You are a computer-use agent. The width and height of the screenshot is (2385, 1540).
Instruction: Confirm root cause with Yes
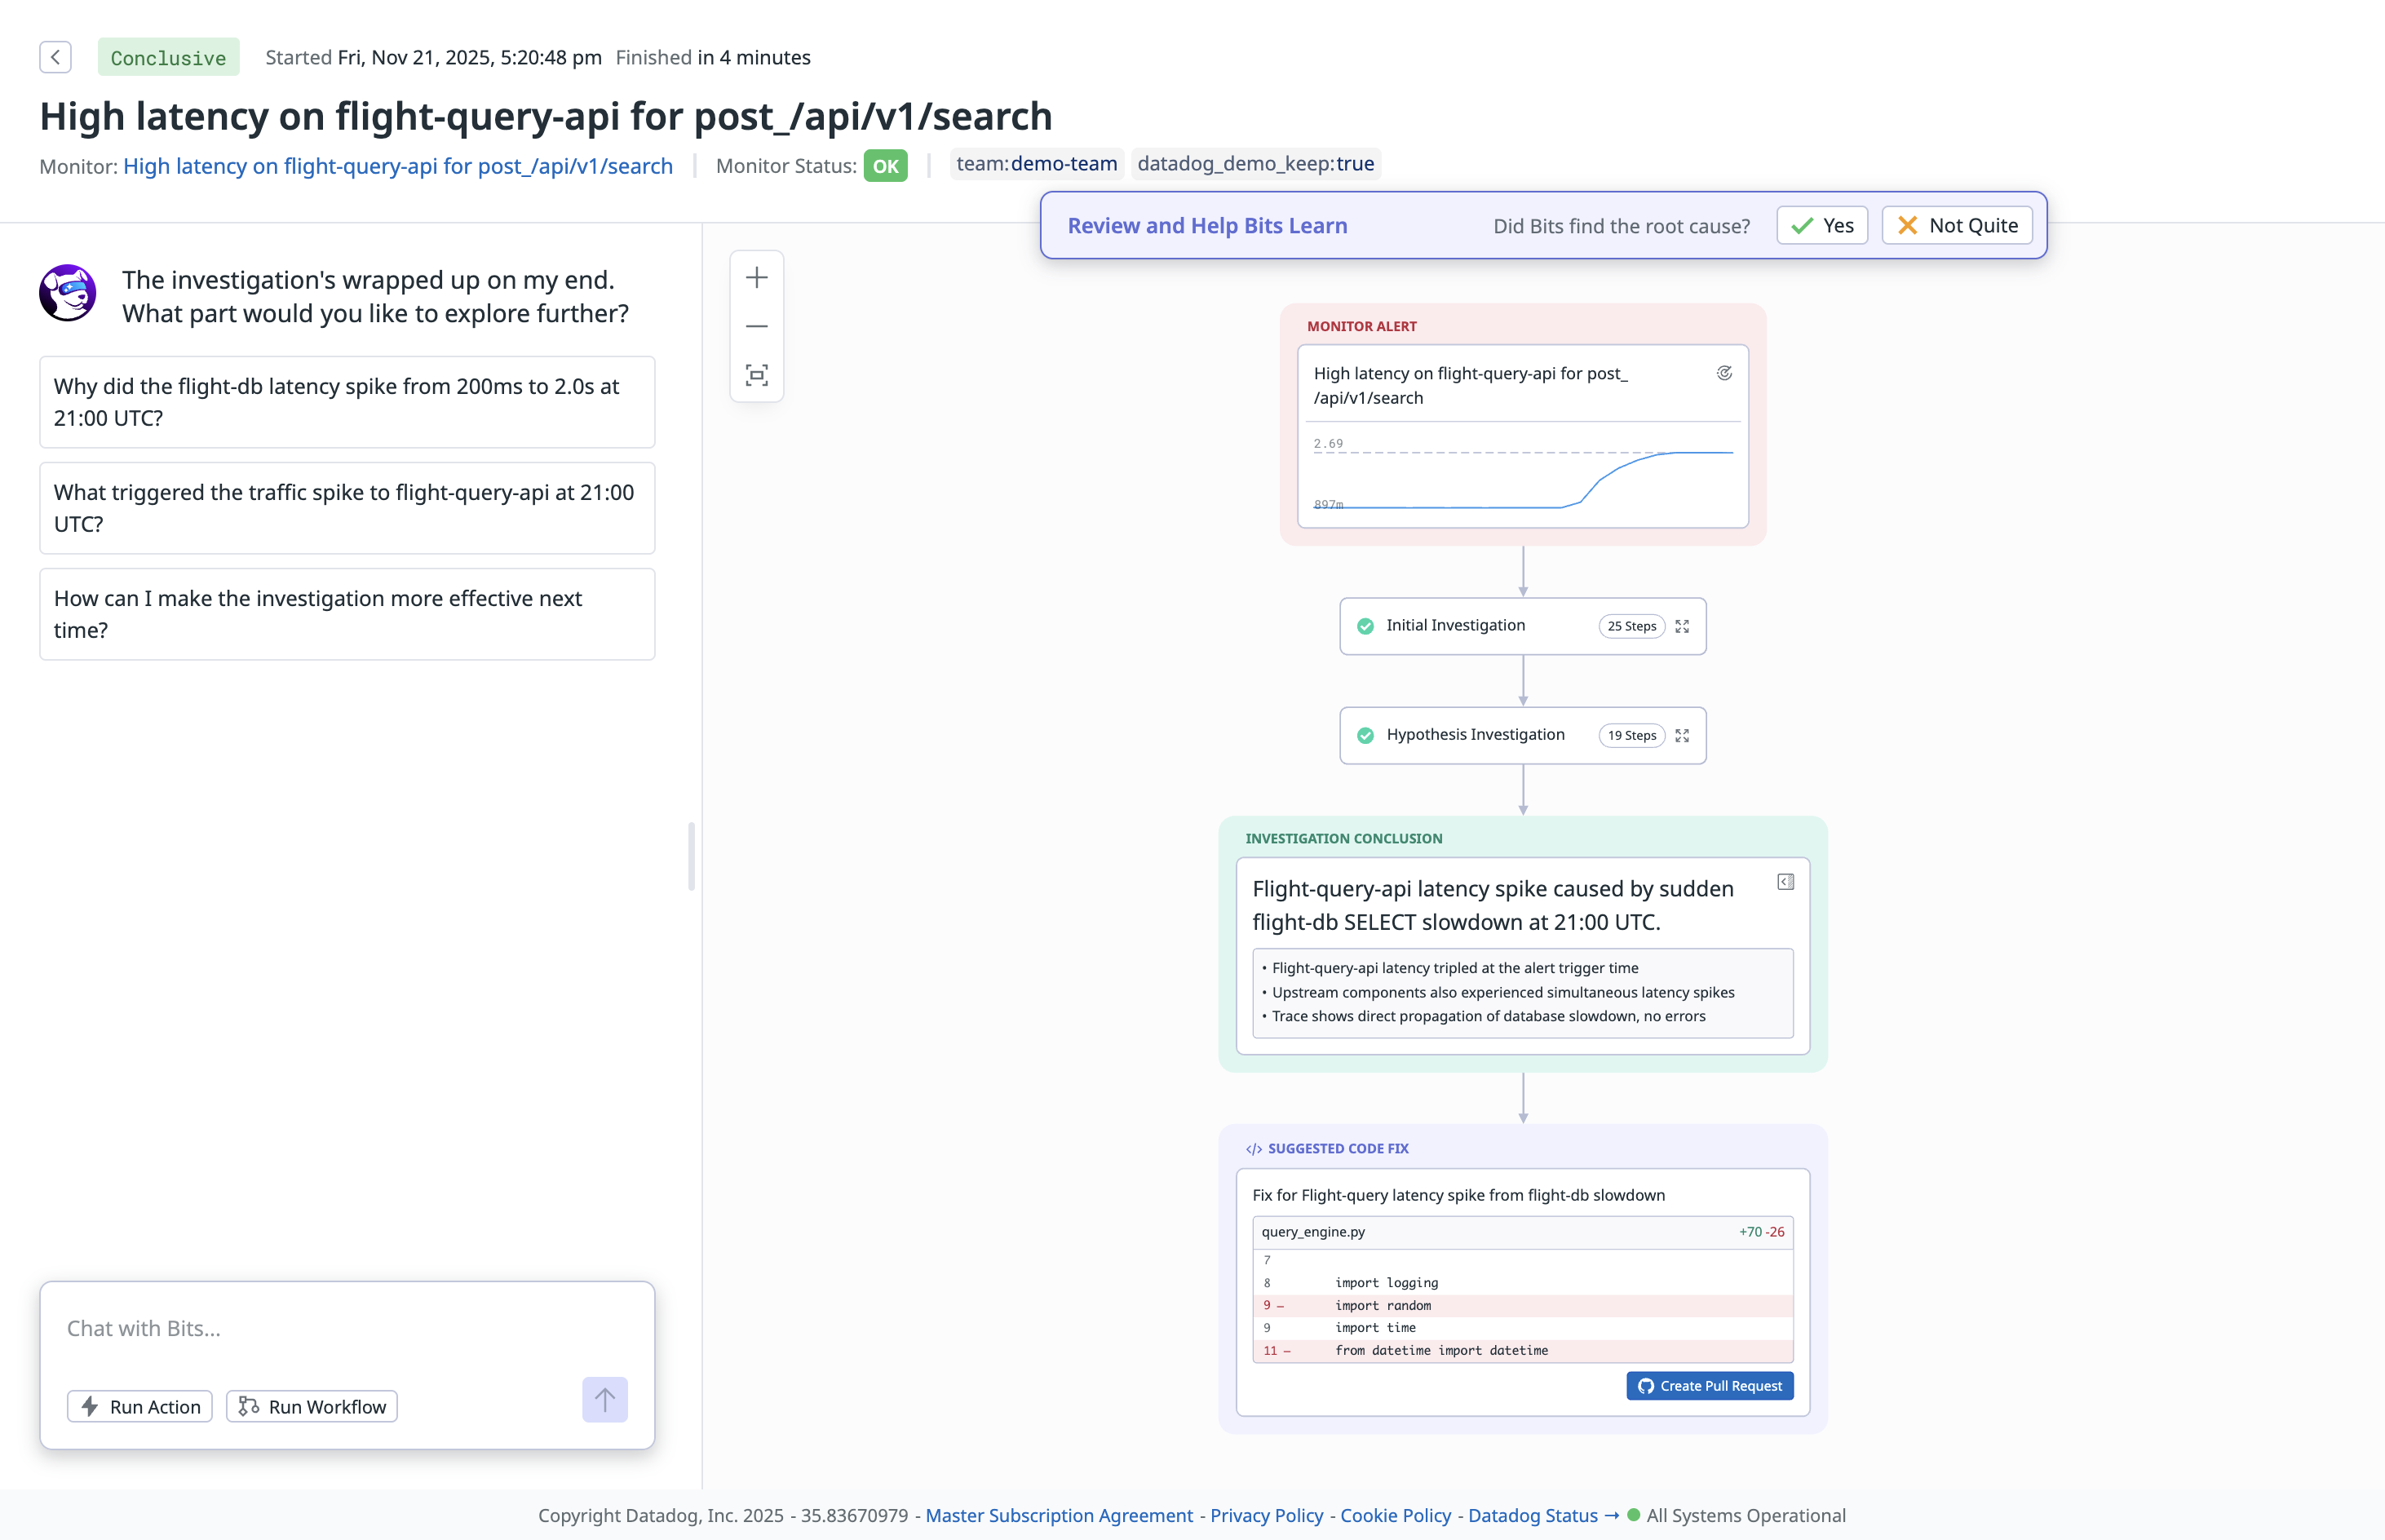point(1822,226)
